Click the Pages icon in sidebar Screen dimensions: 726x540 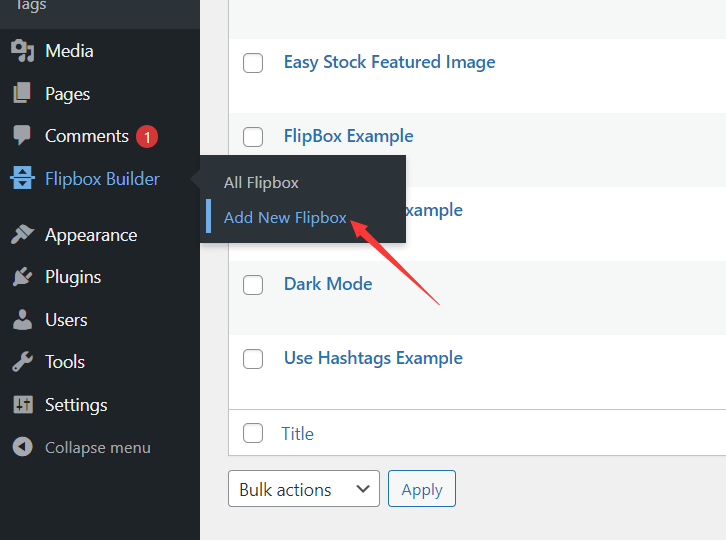pyautogui.click(x=22, y=94)
